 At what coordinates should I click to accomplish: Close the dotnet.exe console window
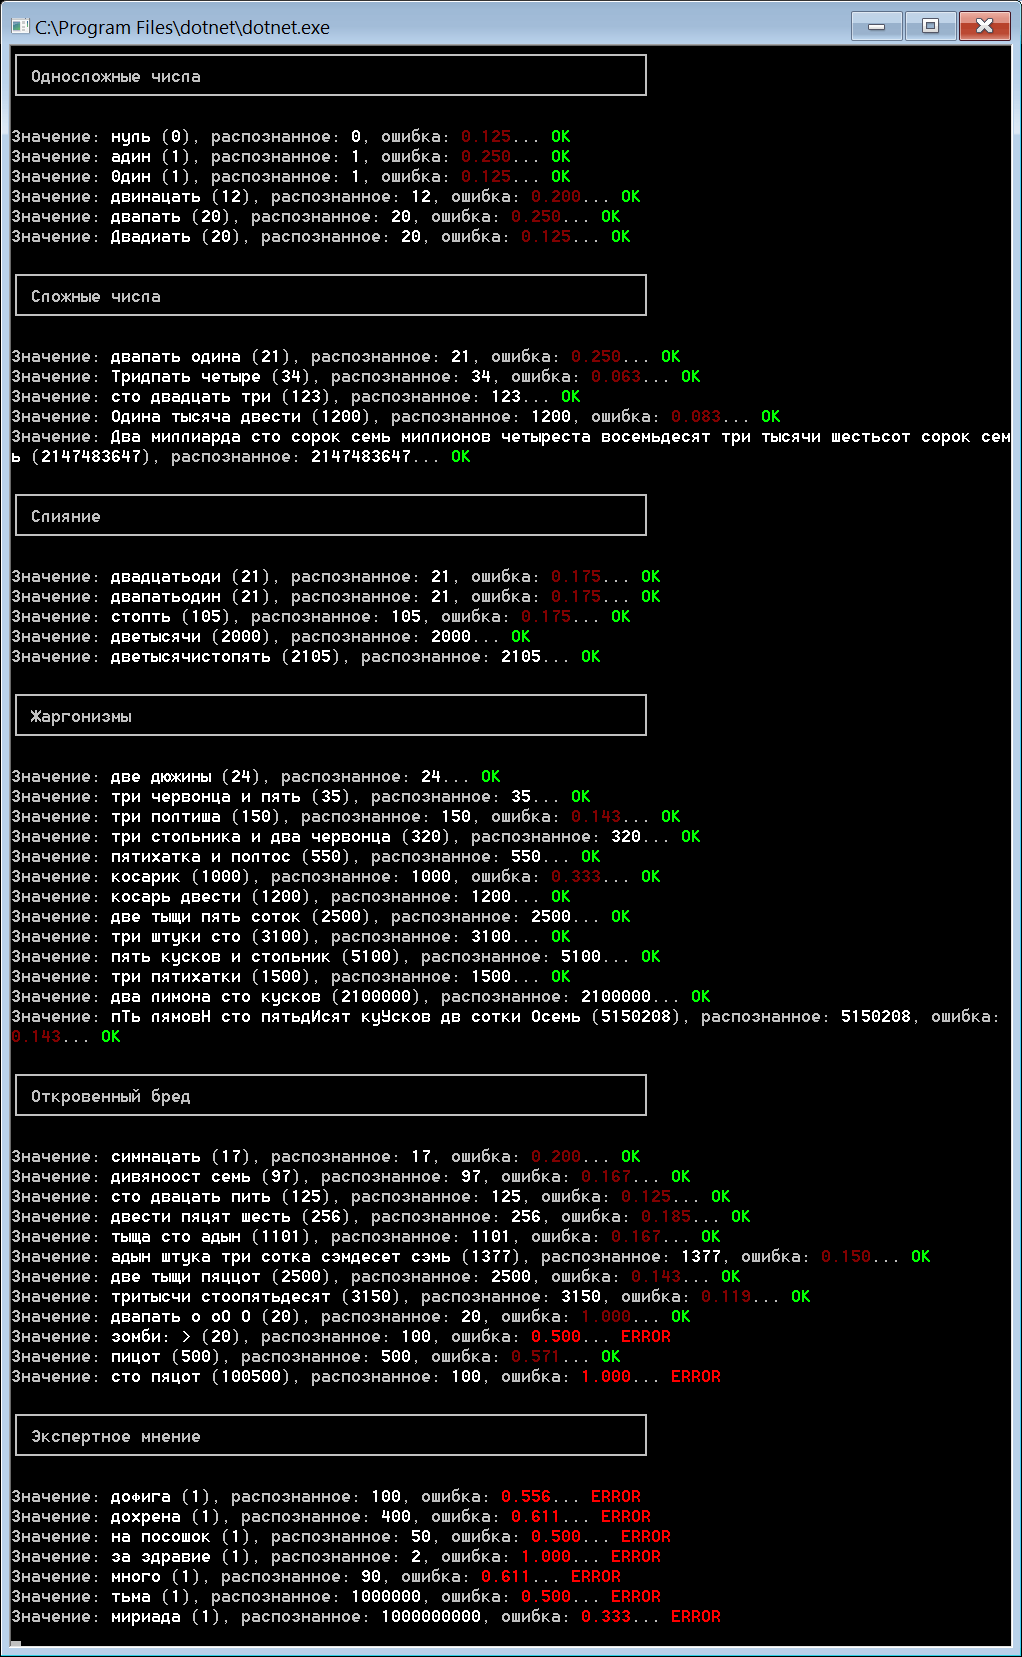coord(984,27)
